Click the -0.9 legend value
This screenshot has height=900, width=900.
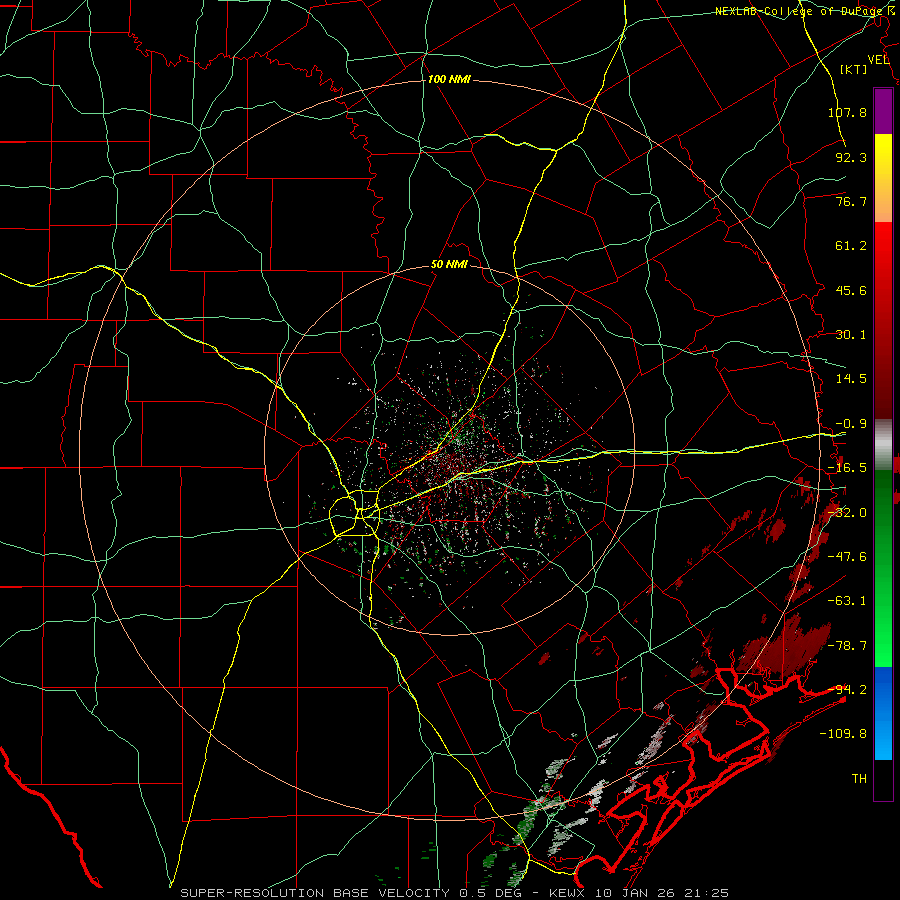click(851, 424)
